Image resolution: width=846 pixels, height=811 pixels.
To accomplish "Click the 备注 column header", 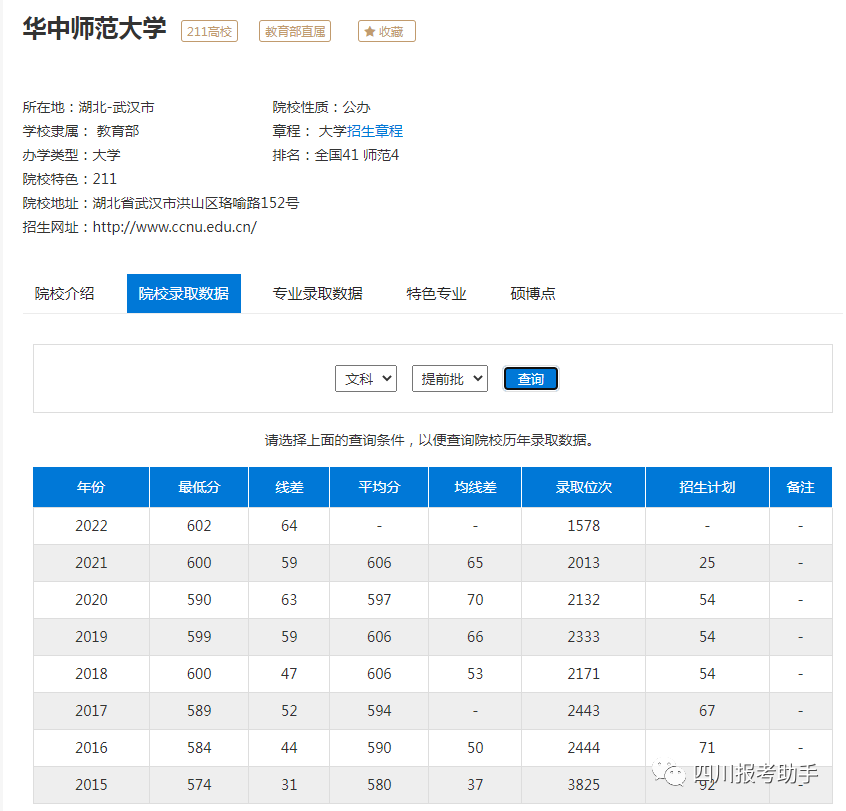I will click(x=801, y=487).
